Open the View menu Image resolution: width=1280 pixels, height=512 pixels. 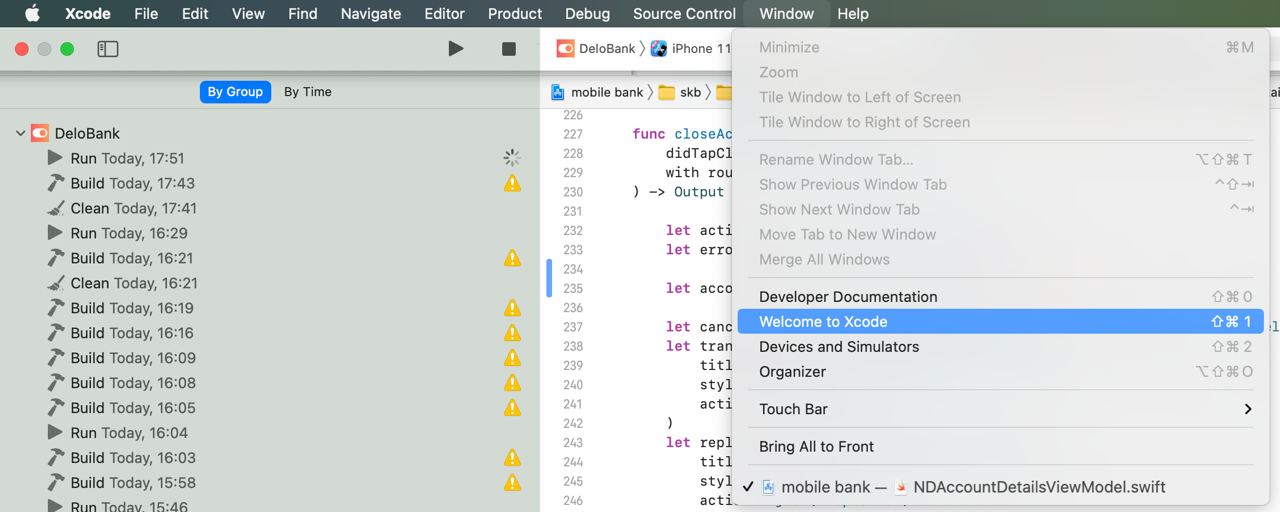tap(248, 13)
